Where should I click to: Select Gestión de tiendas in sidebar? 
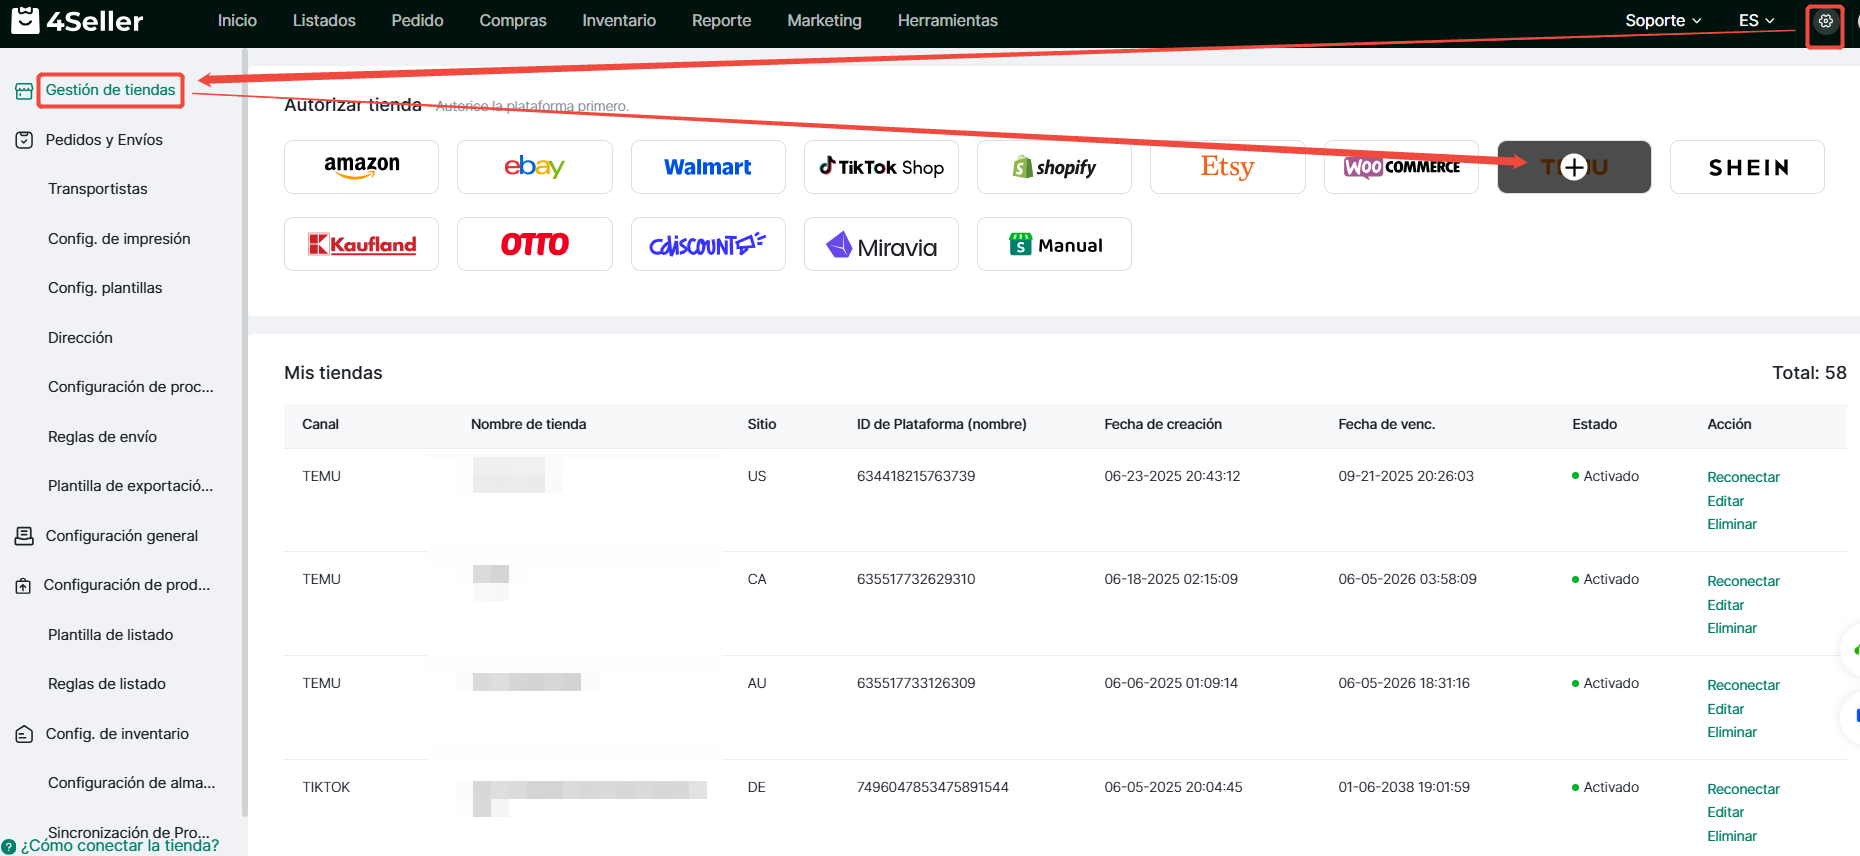110,90
